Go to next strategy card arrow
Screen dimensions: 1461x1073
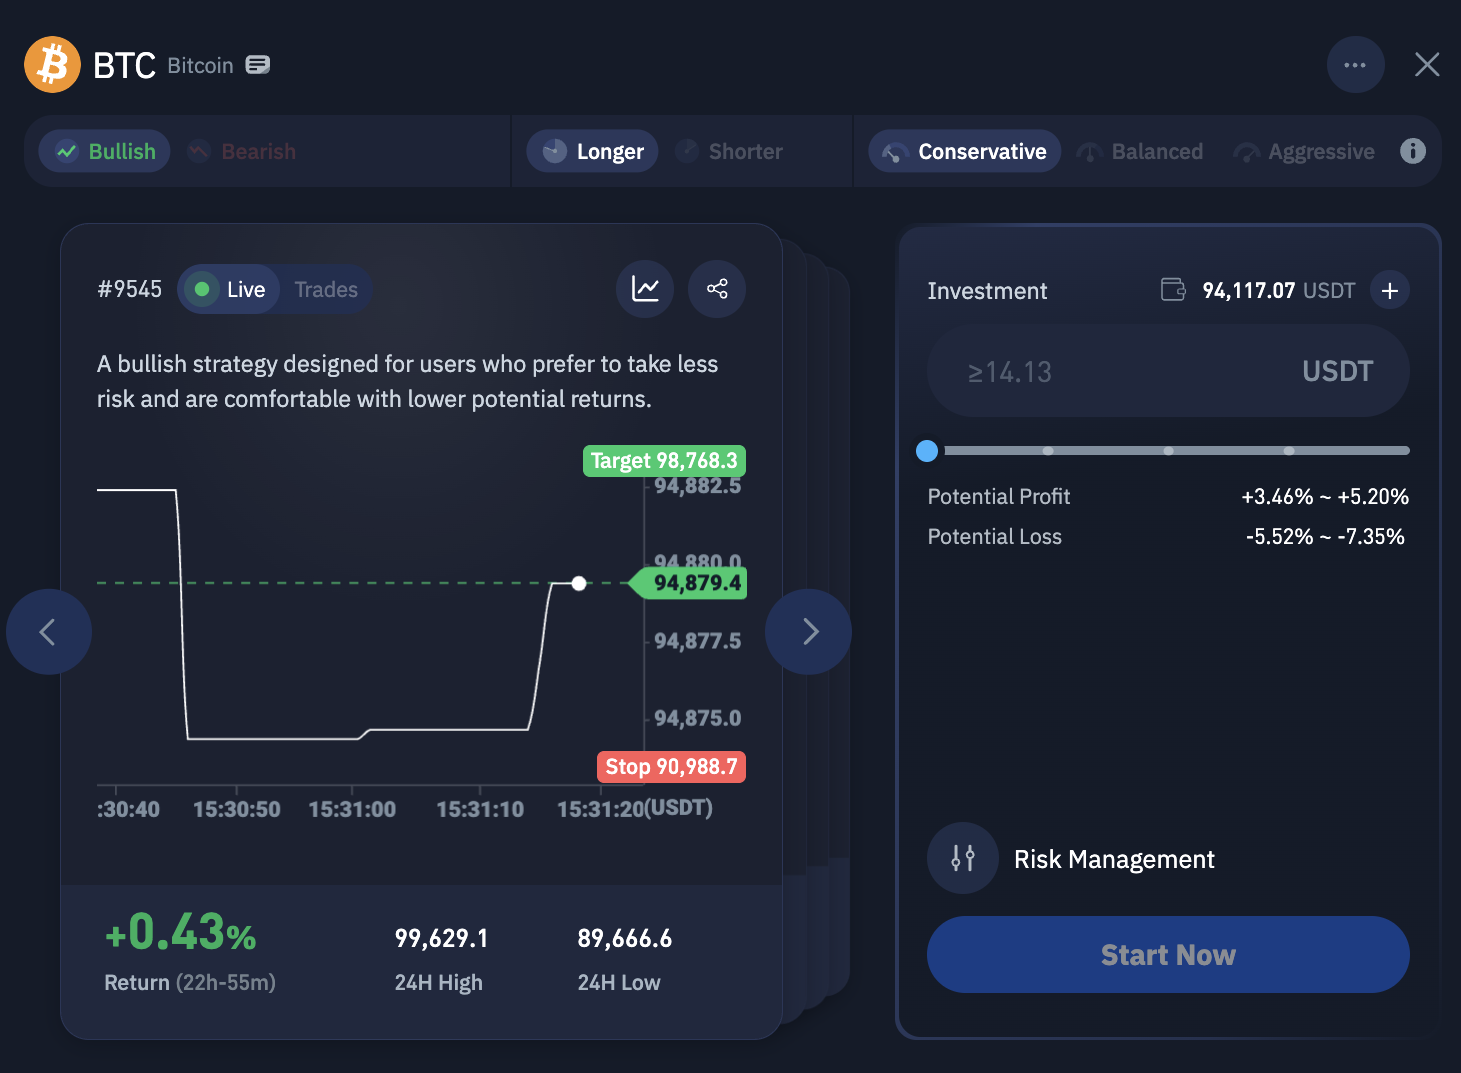pos(809,632)
